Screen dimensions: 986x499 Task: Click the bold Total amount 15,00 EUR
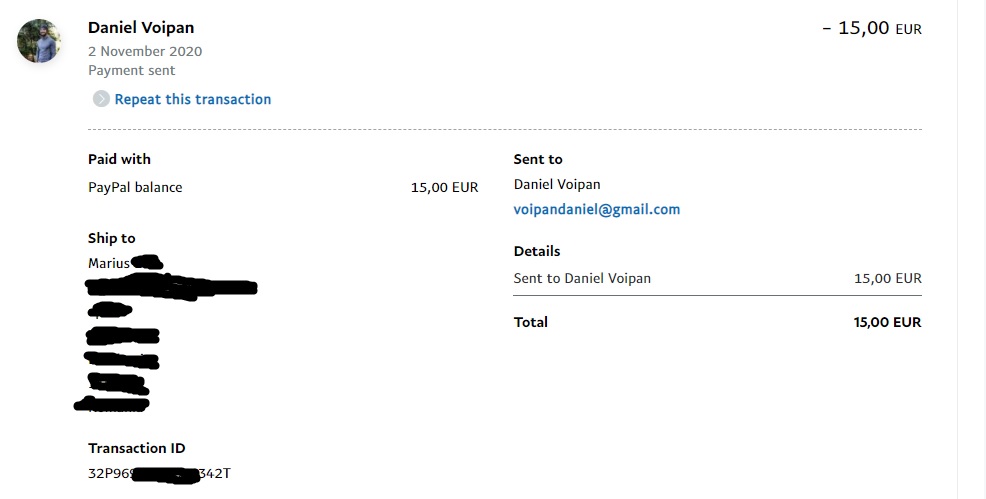tap(887, 322)
